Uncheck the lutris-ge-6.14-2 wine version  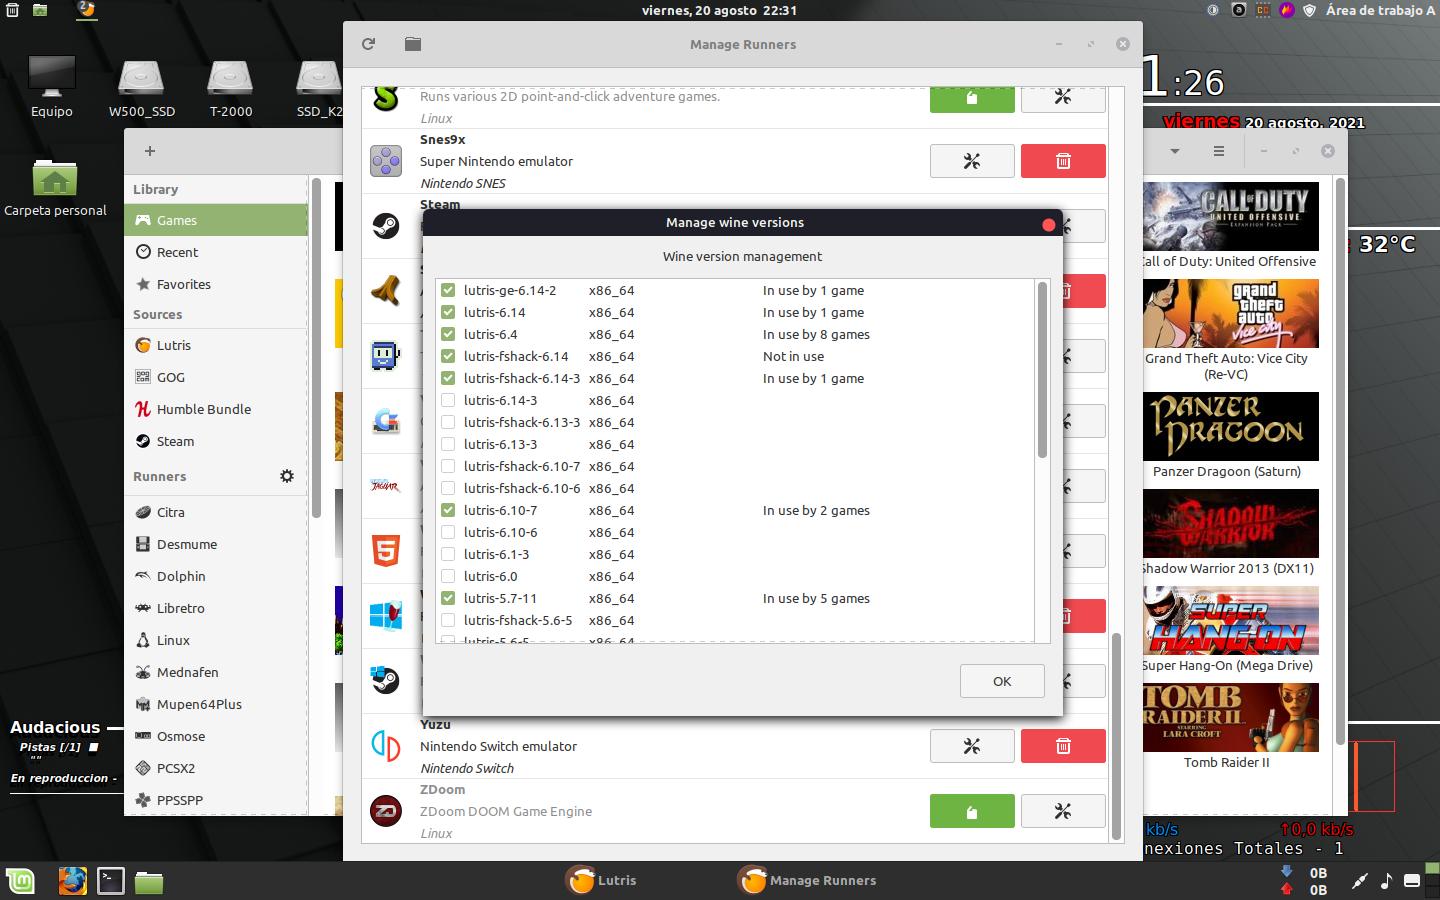tap(447, 290)
